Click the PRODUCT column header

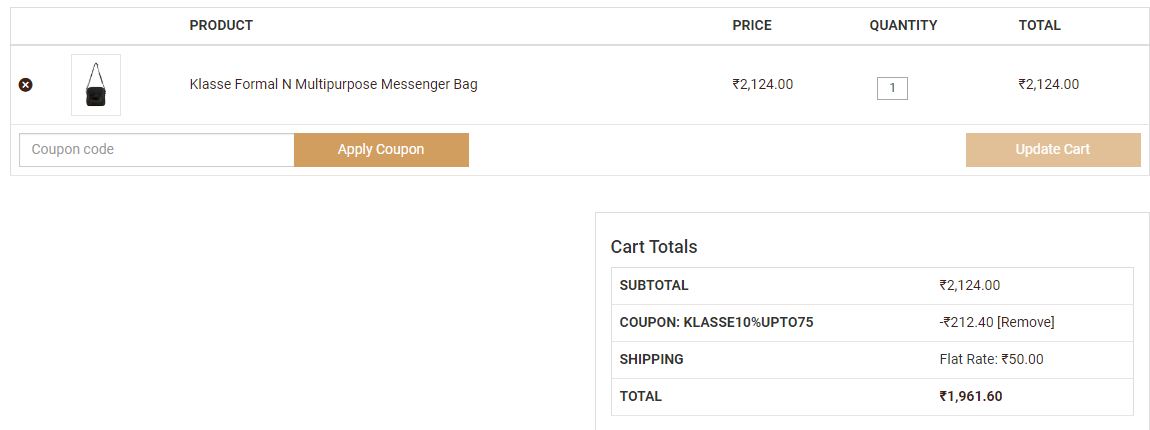click(221, 25)
